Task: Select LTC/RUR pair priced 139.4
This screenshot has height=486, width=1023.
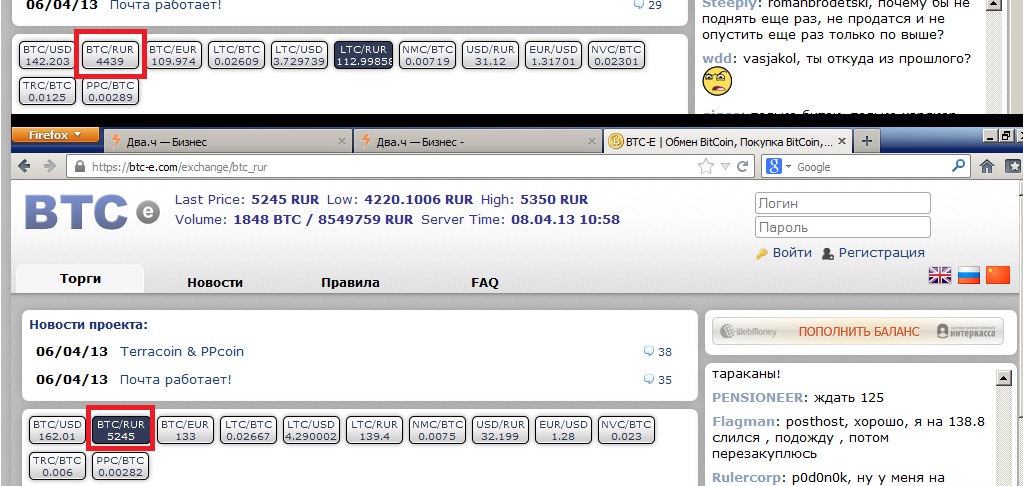Action: click(374, 430)
